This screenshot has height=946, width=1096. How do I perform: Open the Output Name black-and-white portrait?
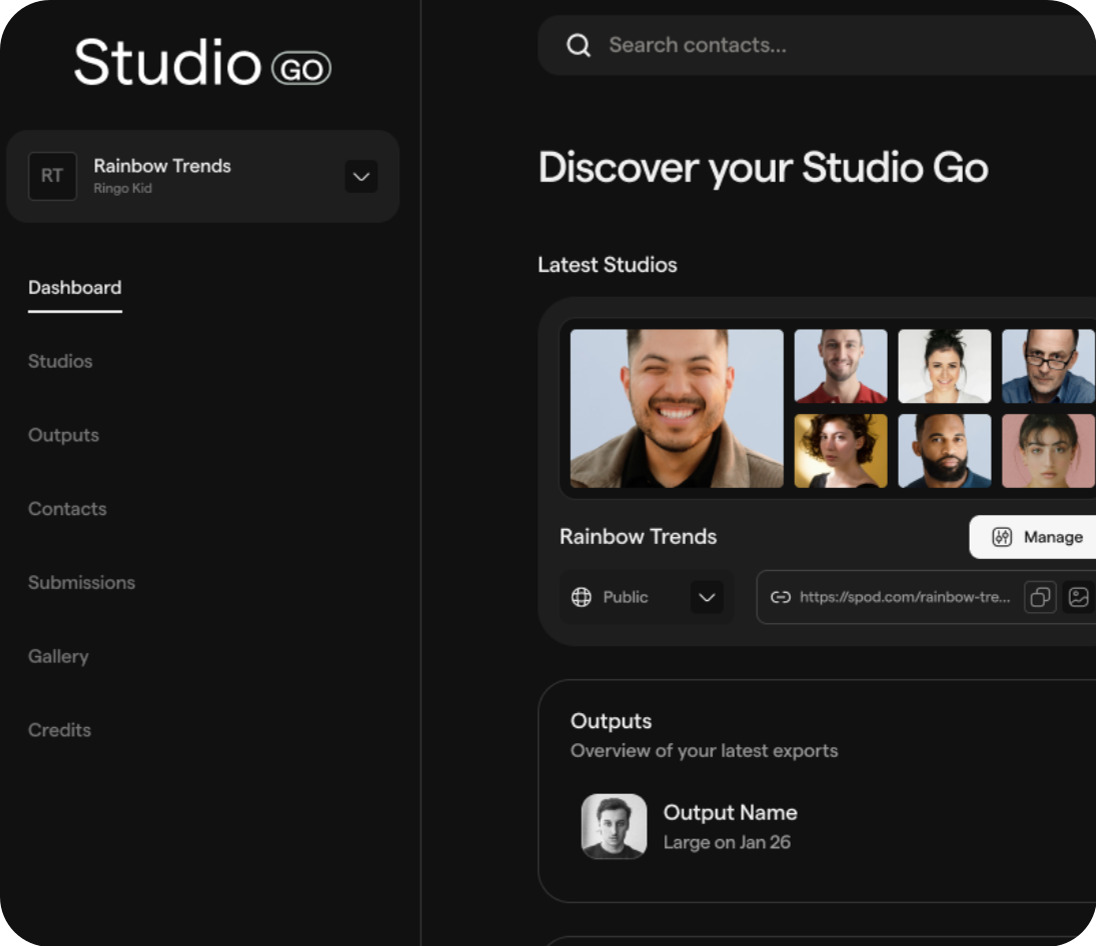[x=614, y=826]
